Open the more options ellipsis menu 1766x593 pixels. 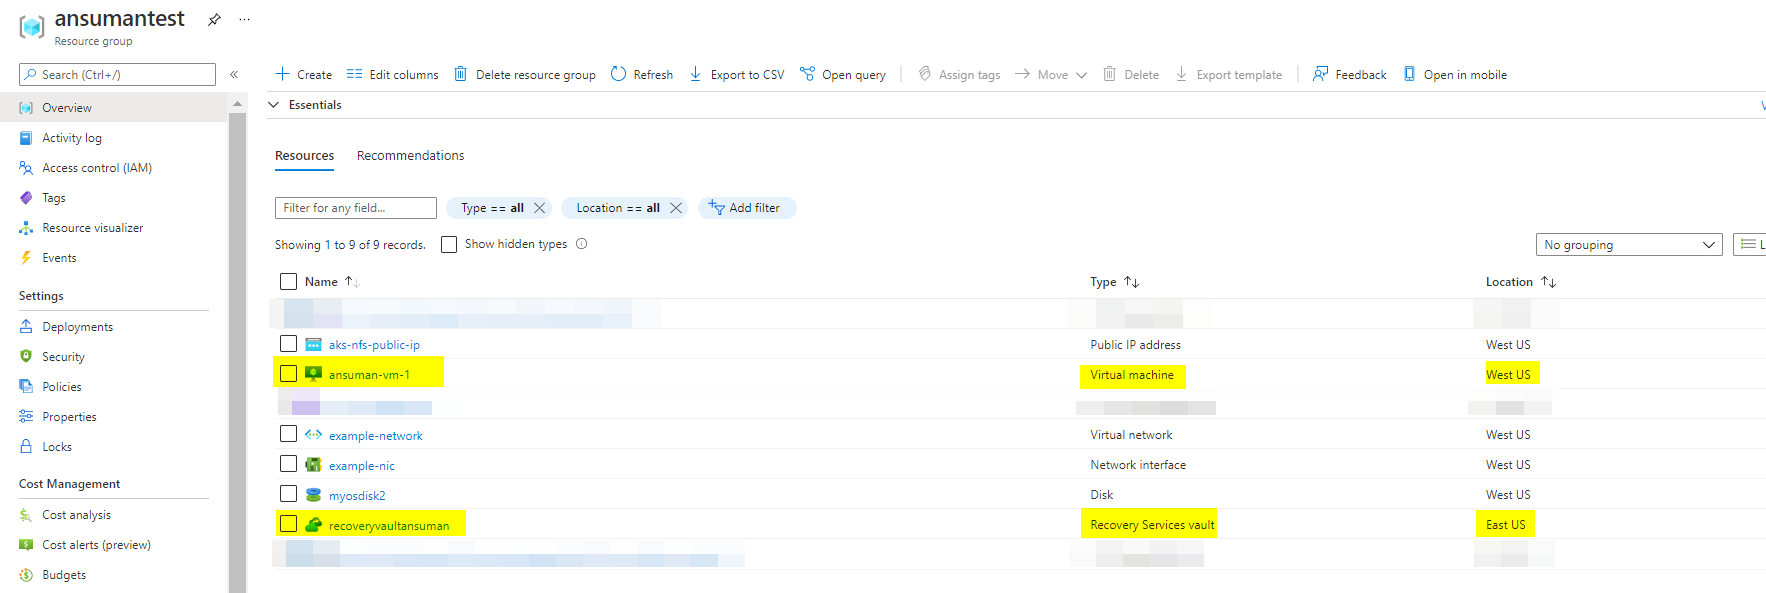(x=245, y=19)
